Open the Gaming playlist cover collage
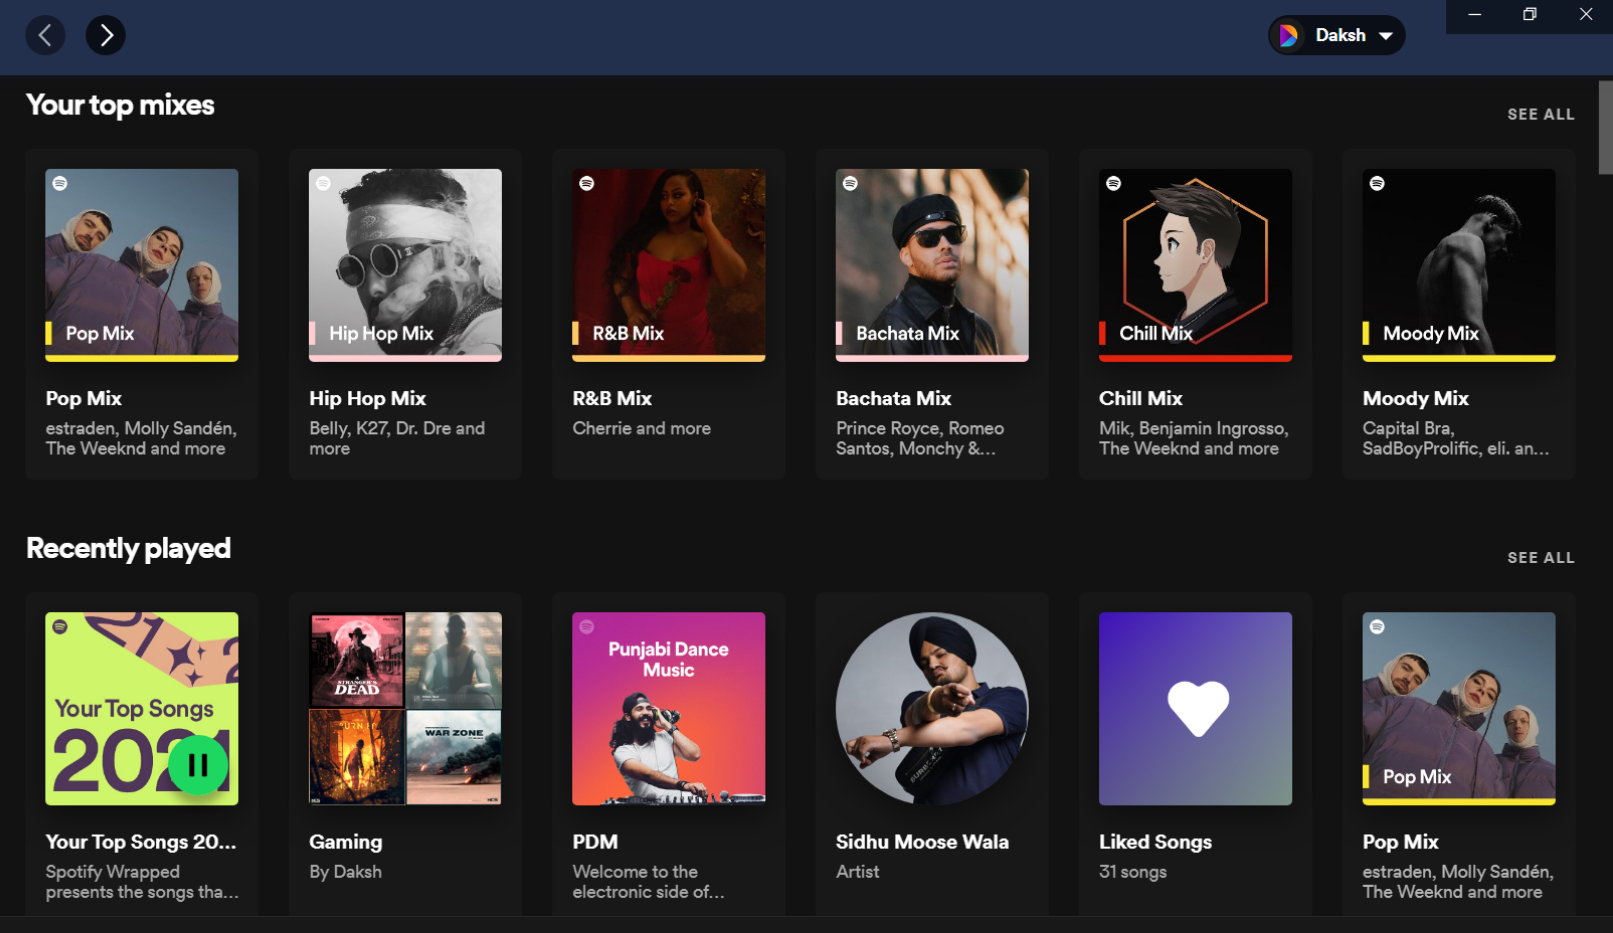The image size is (1613, 933). [x=405, y=708]
